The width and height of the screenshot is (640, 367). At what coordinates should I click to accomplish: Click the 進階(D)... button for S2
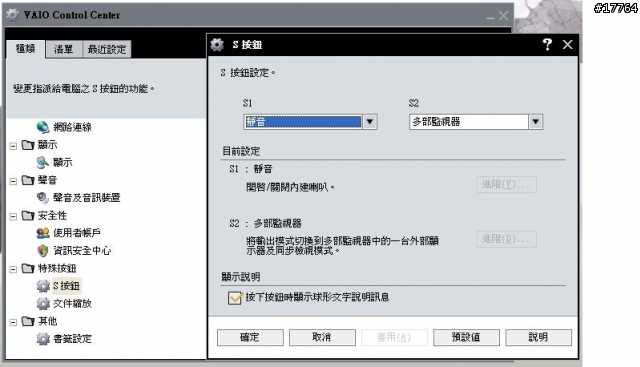(x=507, y=239)
